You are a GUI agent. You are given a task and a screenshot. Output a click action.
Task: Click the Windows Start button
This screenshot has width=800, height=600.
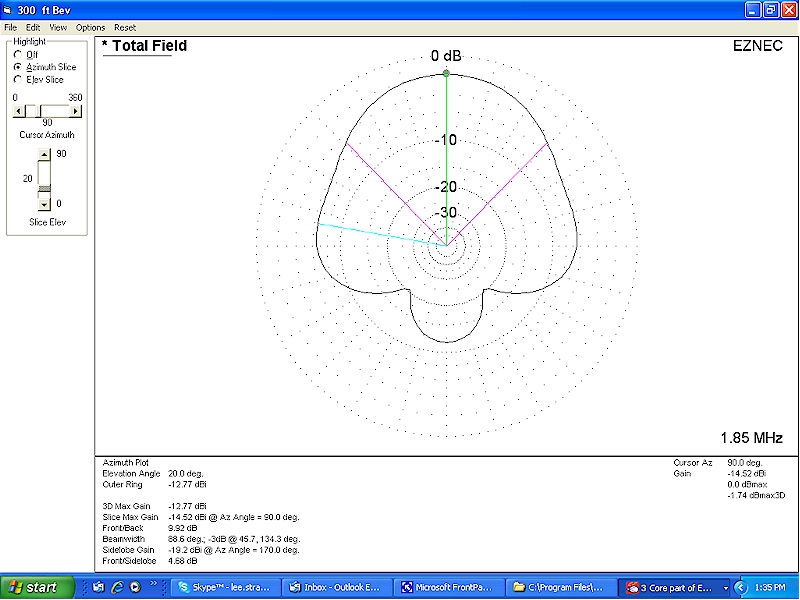[x=35, y=588]
